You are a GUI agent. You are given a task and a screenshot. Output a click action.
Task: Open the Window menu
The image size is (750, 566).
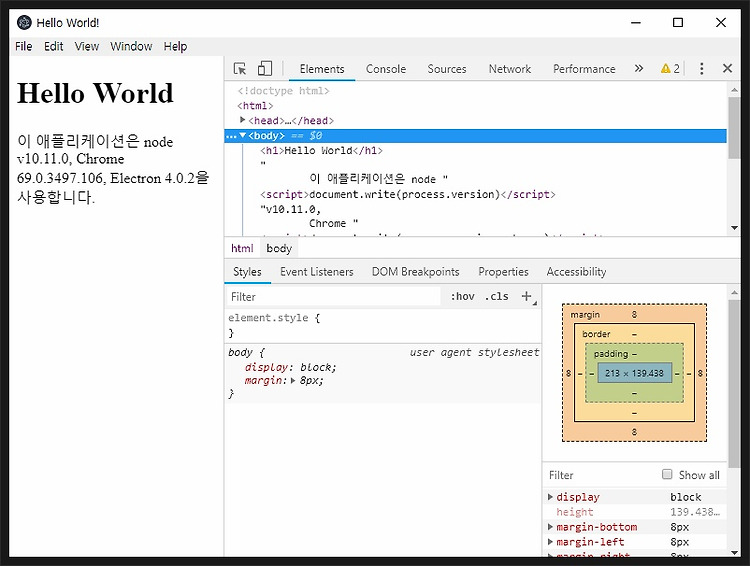click(131, 46)
